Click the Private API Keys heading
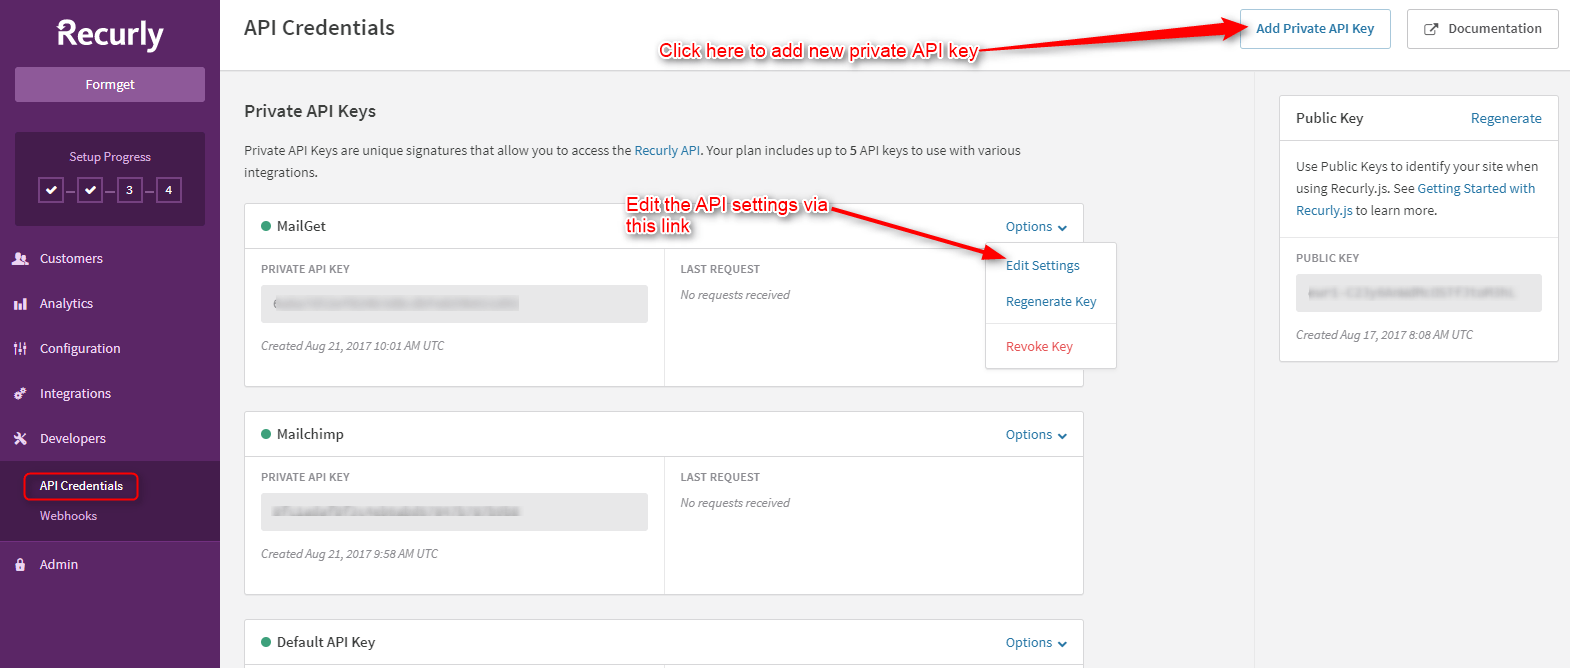Viewport: 1570px width, 668px height. [310, 111]
